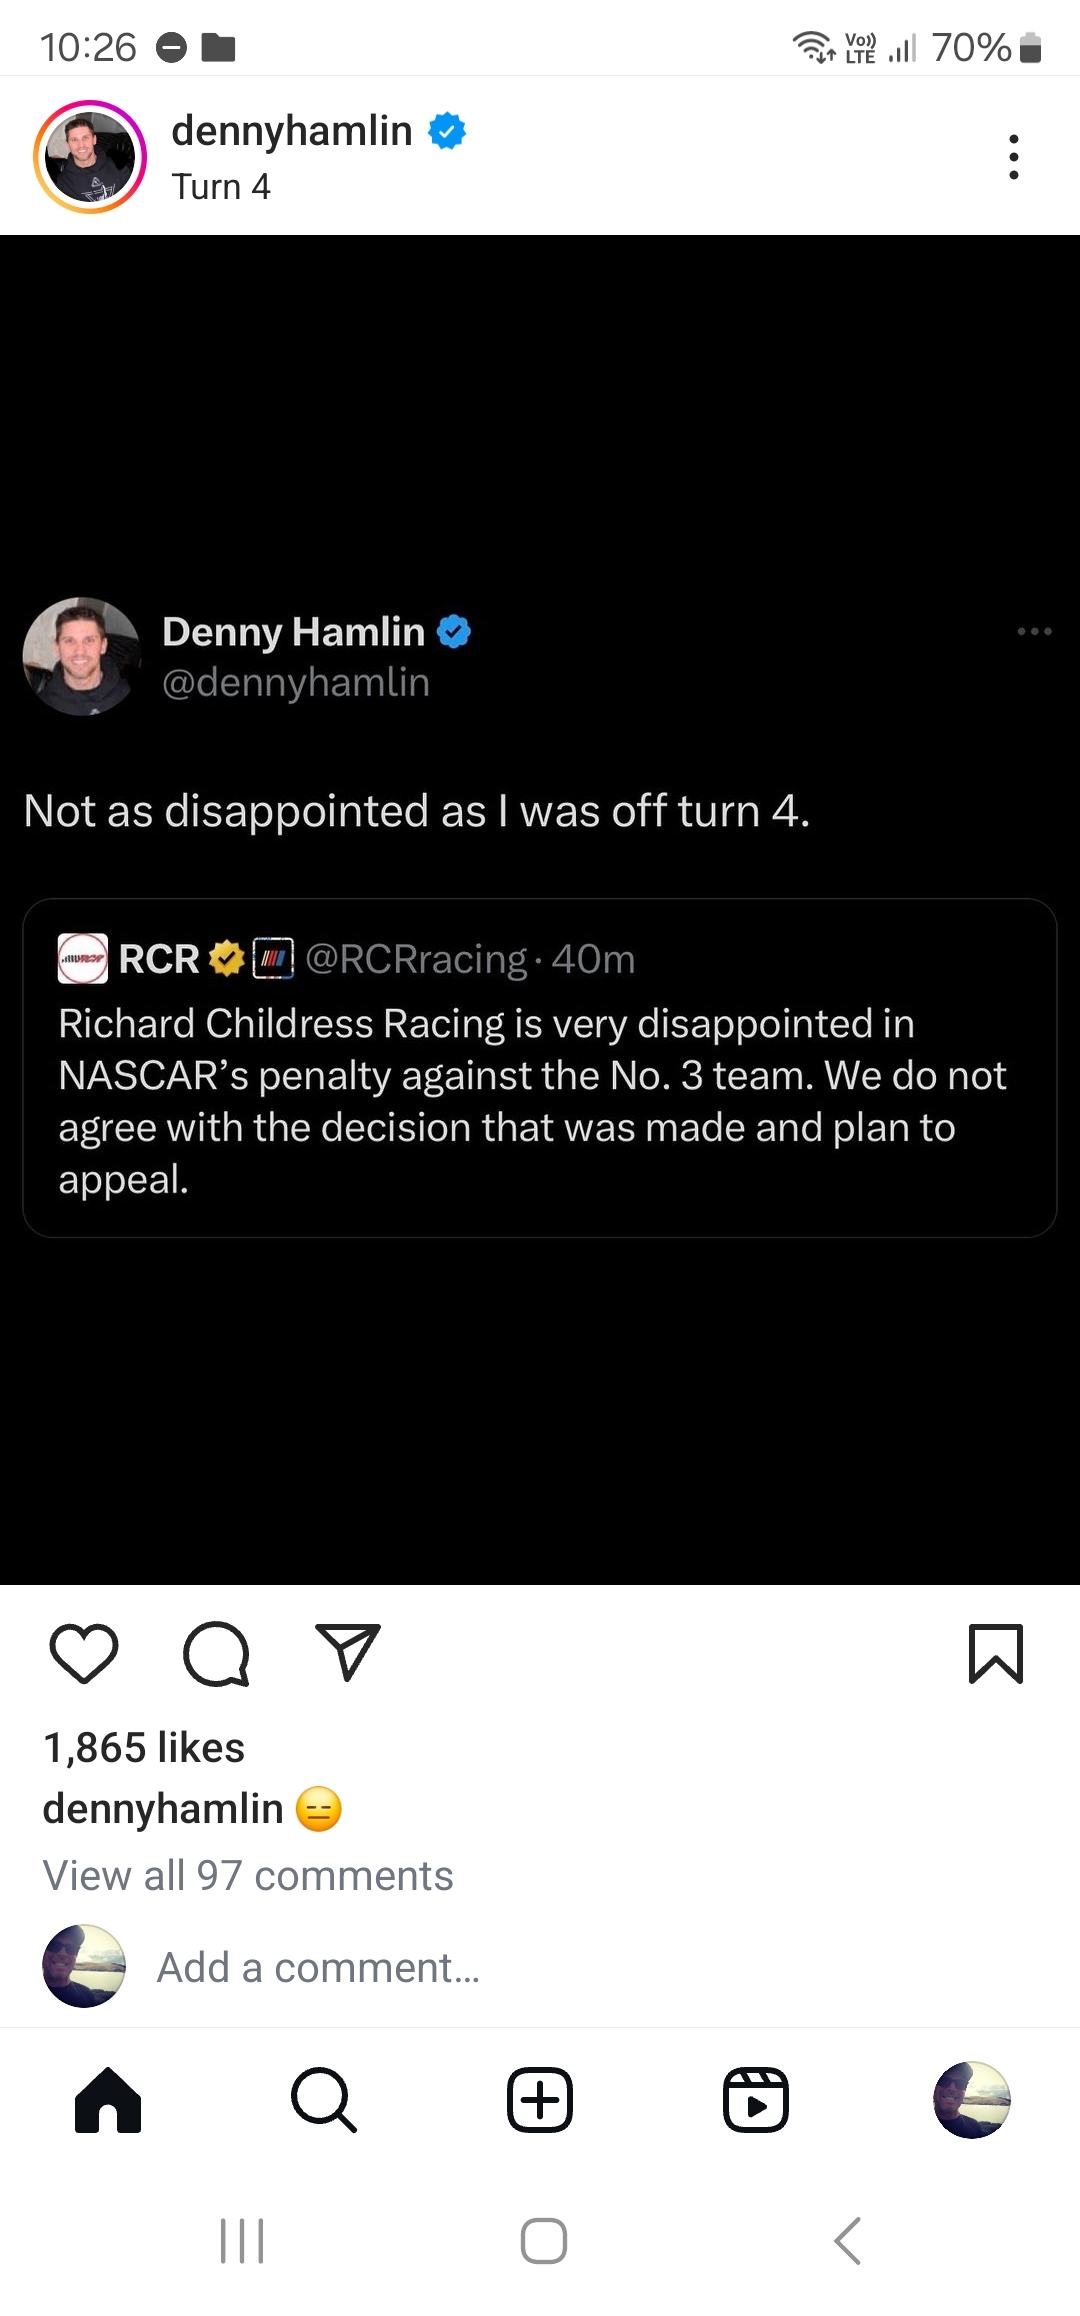1080x2316 pixels.
Task: Open the Search and explore tab
Action: [324, 2100]
